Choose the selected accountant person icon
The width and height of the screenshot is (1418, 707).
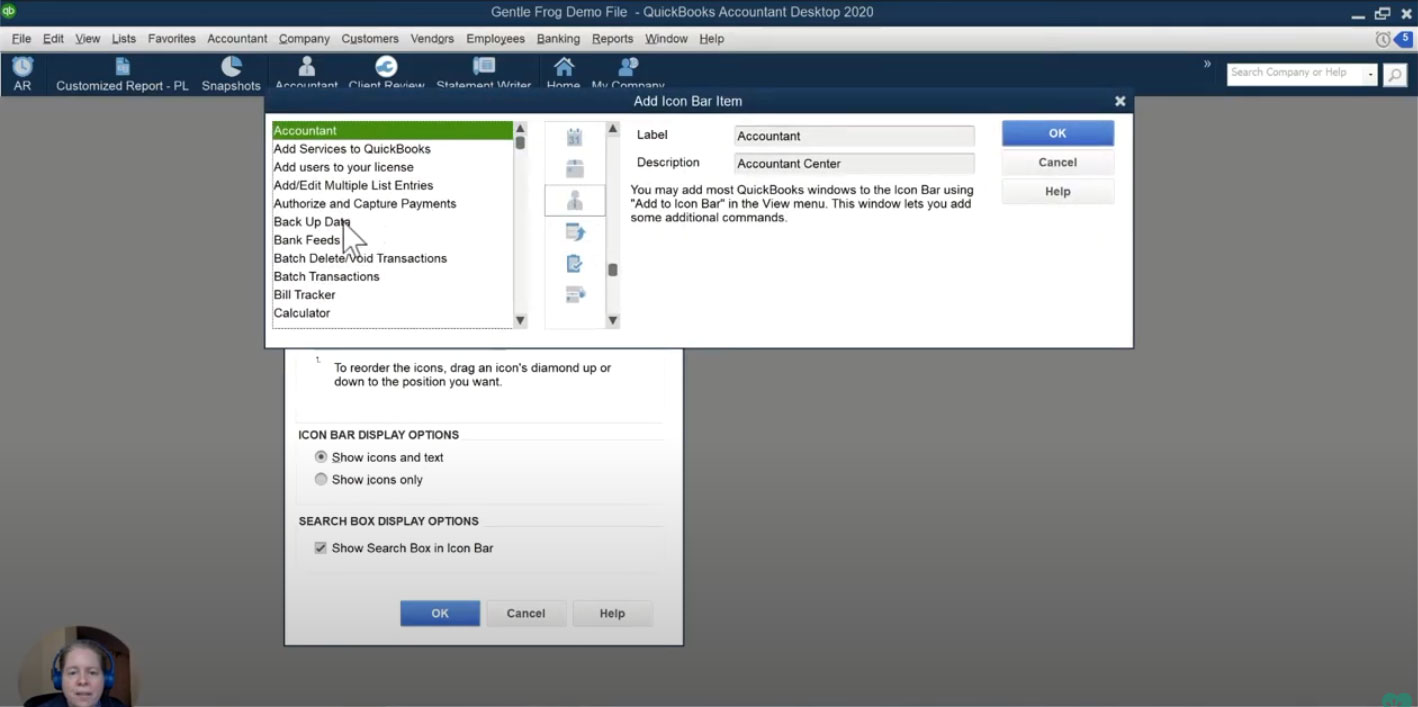(x=575, y=200)
